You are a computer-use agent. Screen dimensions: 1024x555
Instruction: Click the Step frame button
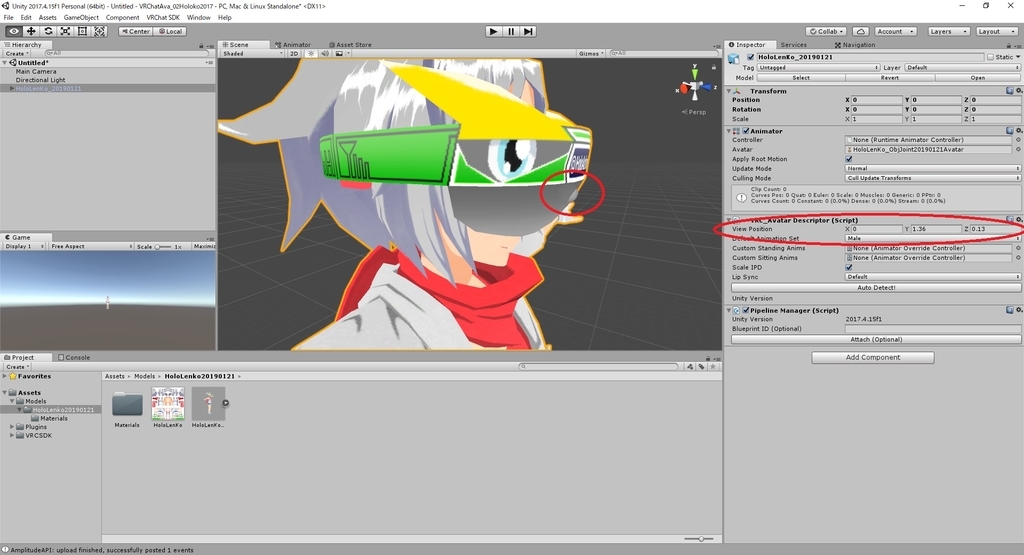point(528,31)
